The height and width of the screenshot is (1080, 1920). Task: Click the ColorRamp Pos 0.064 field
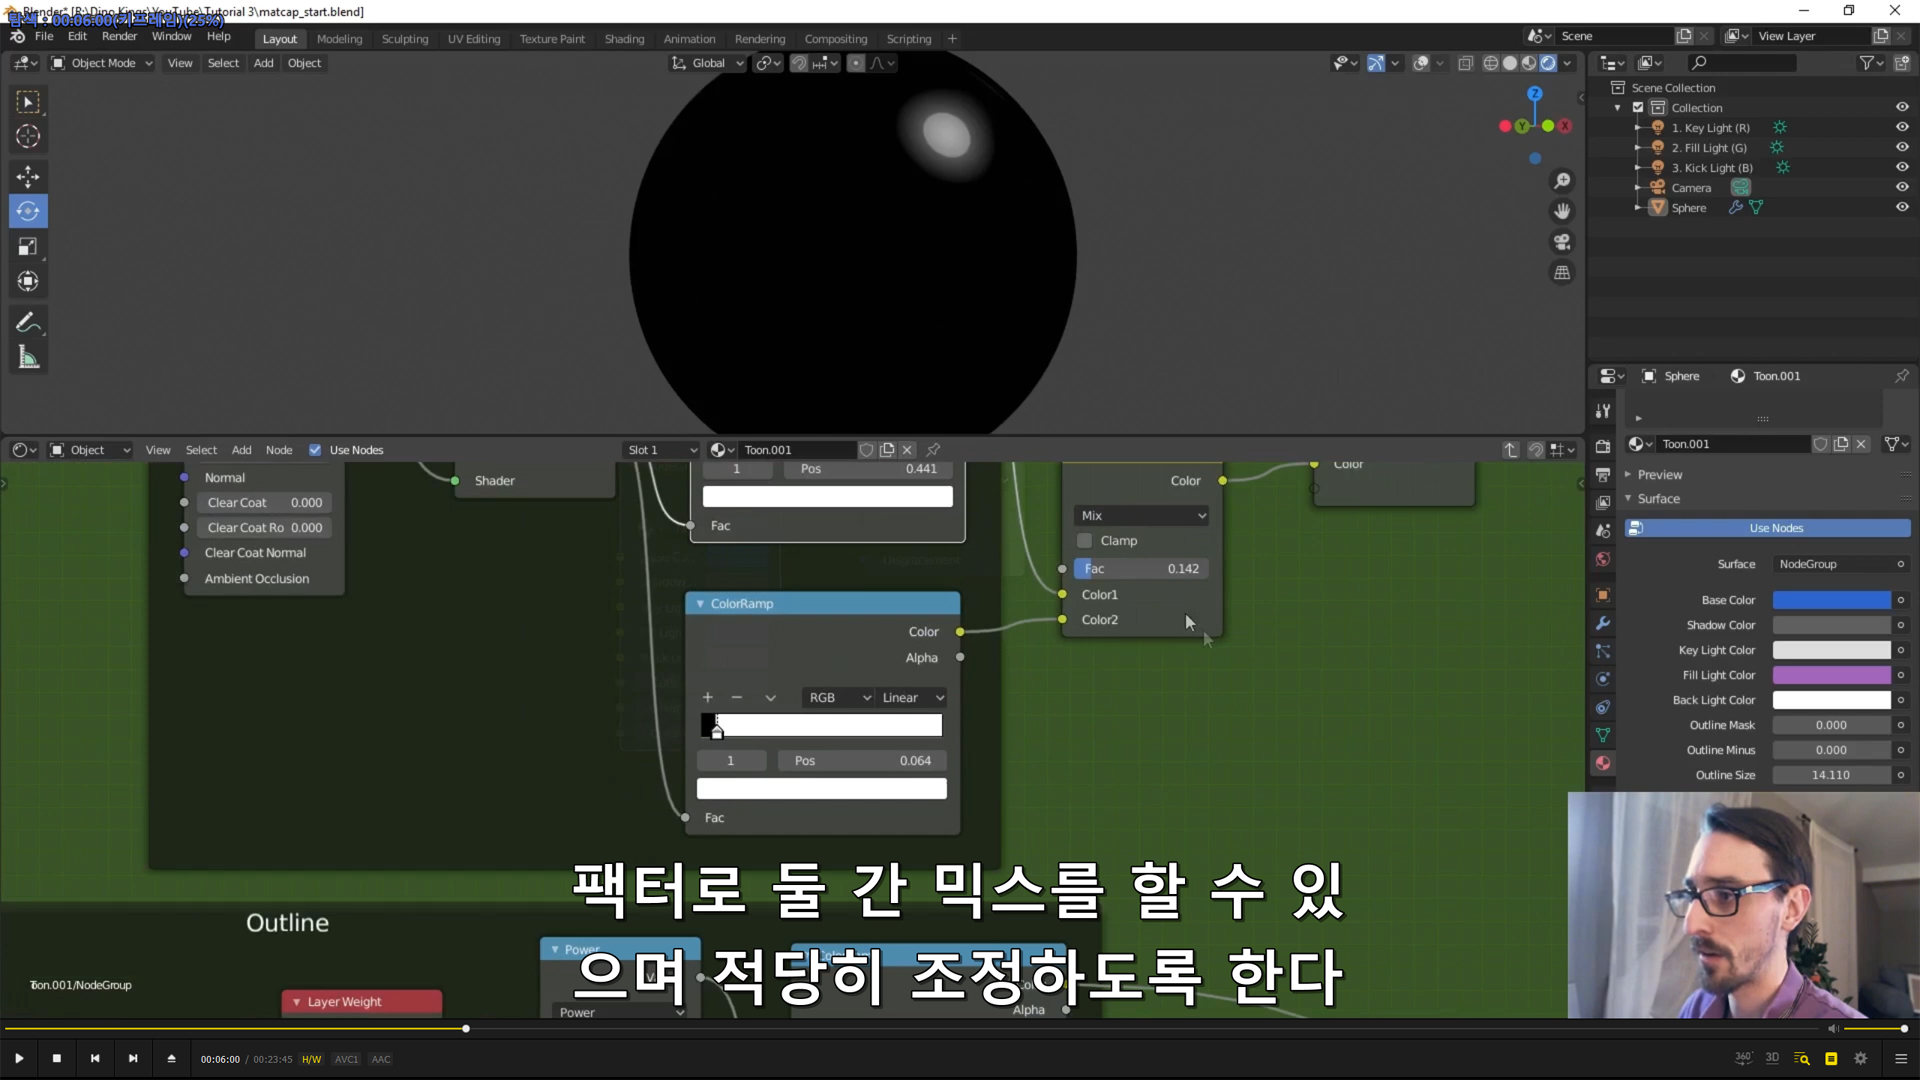(863, 761)
